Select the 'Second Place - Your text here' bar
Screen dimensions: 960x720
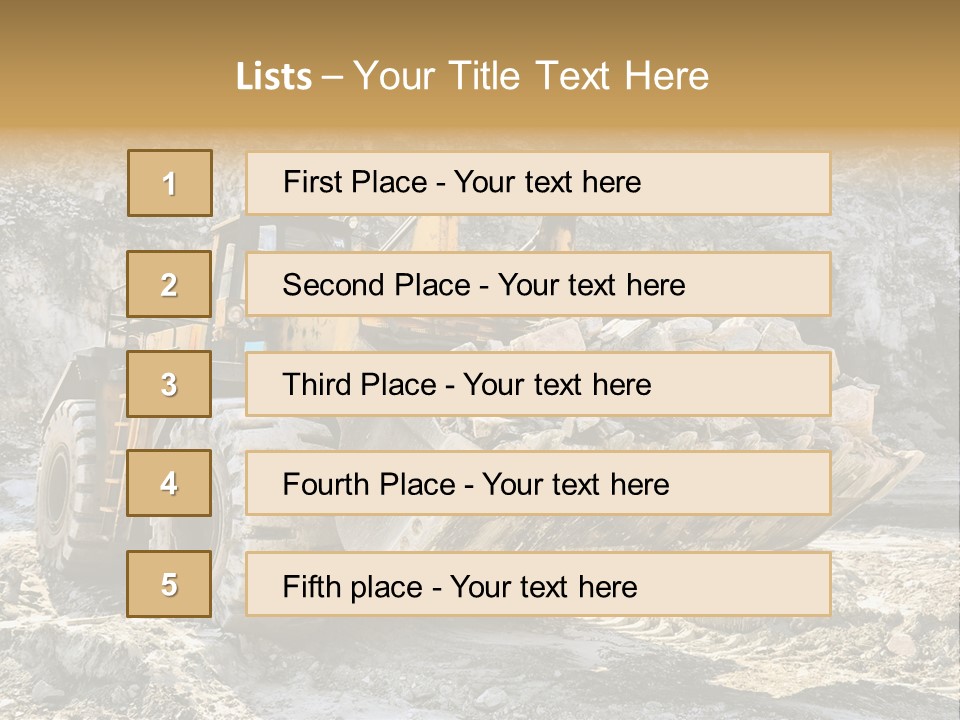538,284
